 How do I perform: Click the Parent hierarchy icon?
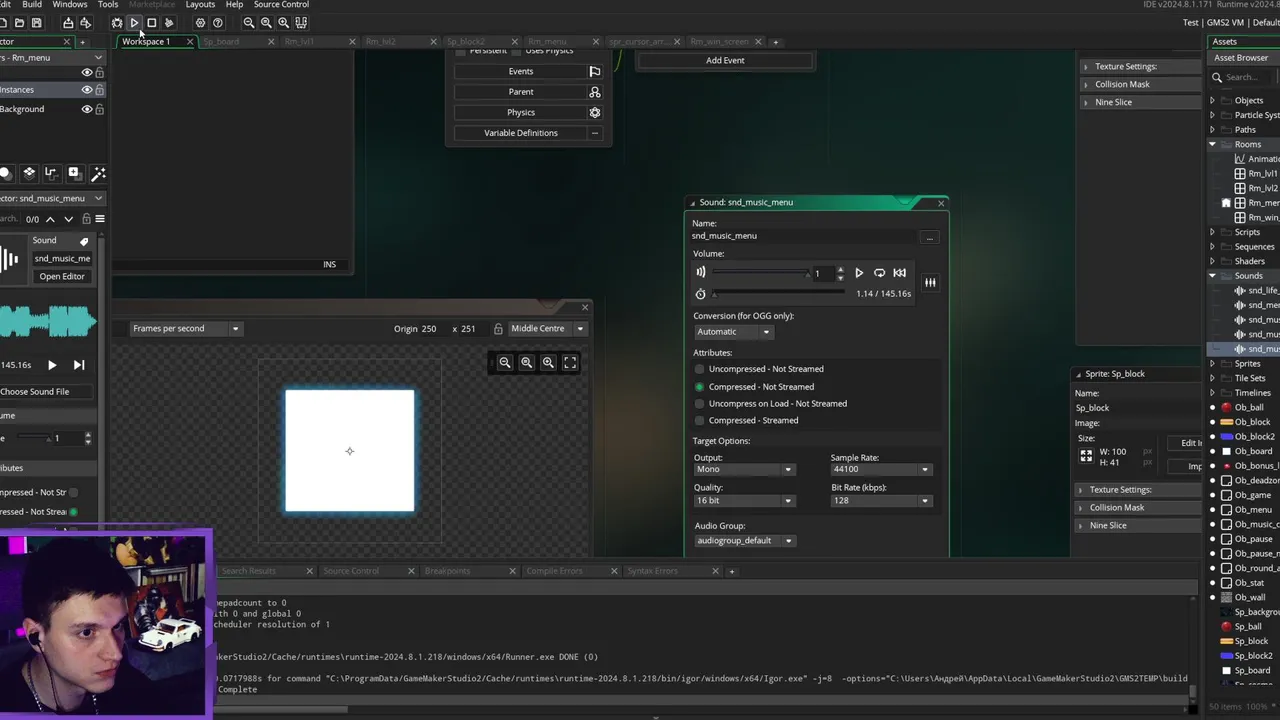click(595, 92)
